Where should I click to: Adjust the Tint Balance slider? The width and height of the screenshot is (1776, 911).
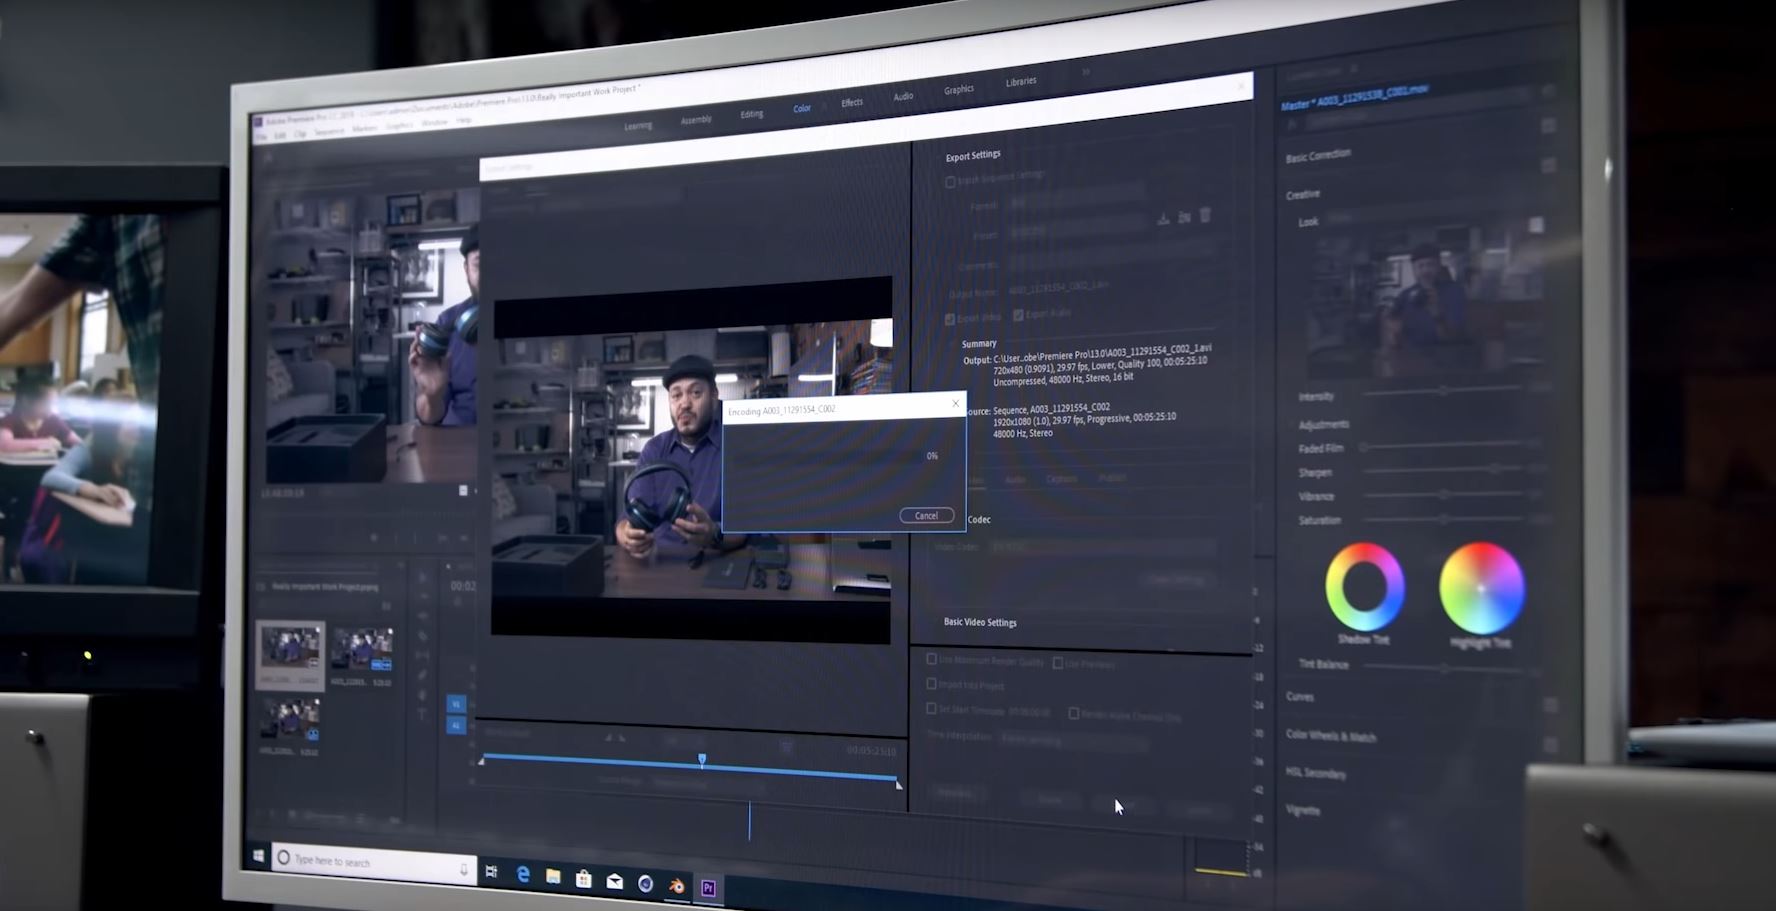[1445, 668]
